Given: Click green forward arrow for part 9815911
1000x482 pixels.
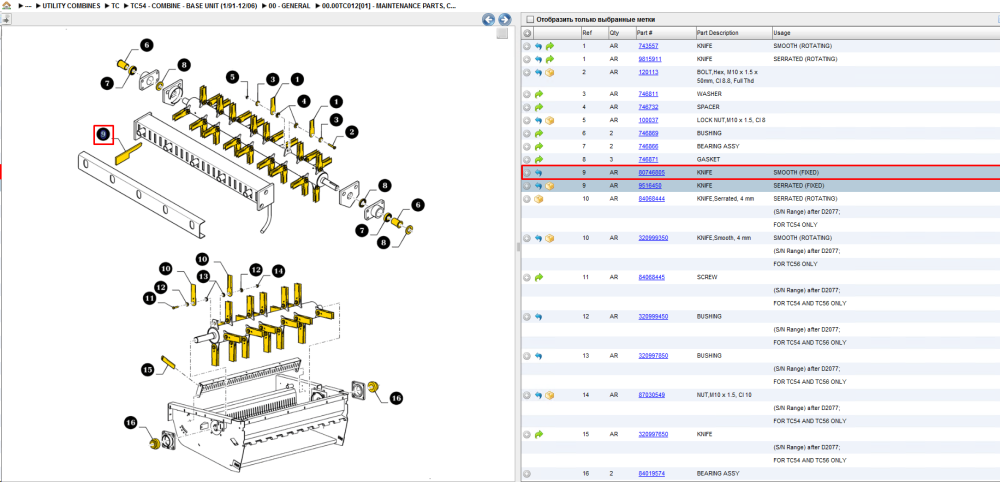Looking at the screenshot, I should click(x=550, y=59).
